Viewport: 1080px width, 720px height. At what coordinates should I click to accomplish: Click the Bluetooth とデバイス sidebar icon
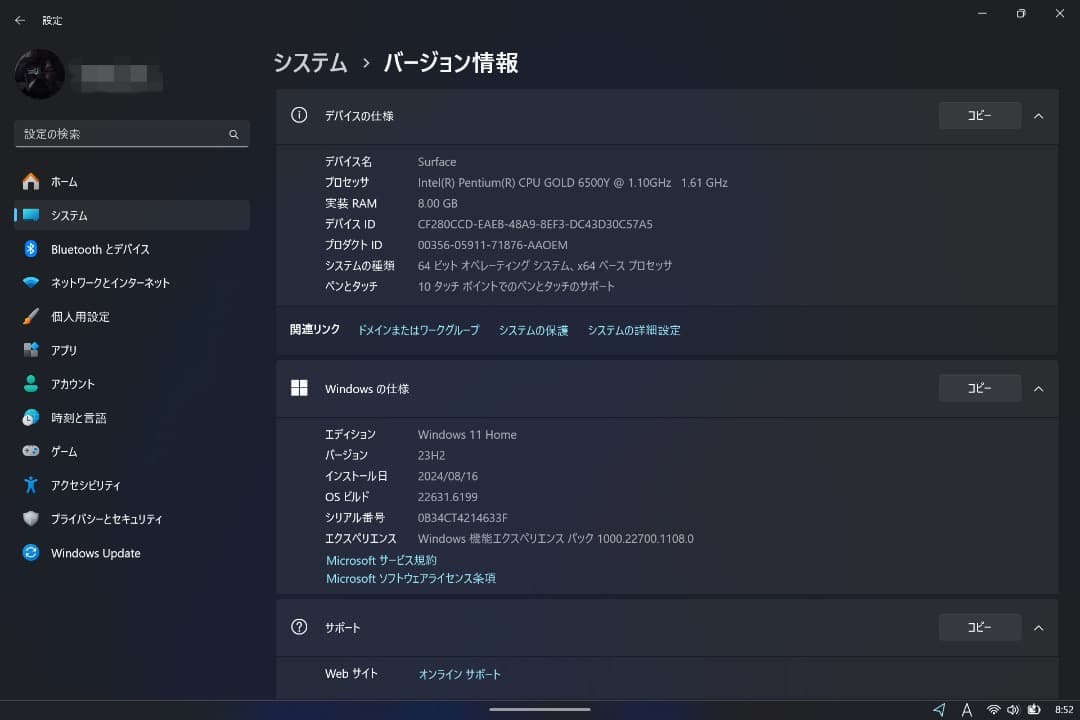pos(31,249)
